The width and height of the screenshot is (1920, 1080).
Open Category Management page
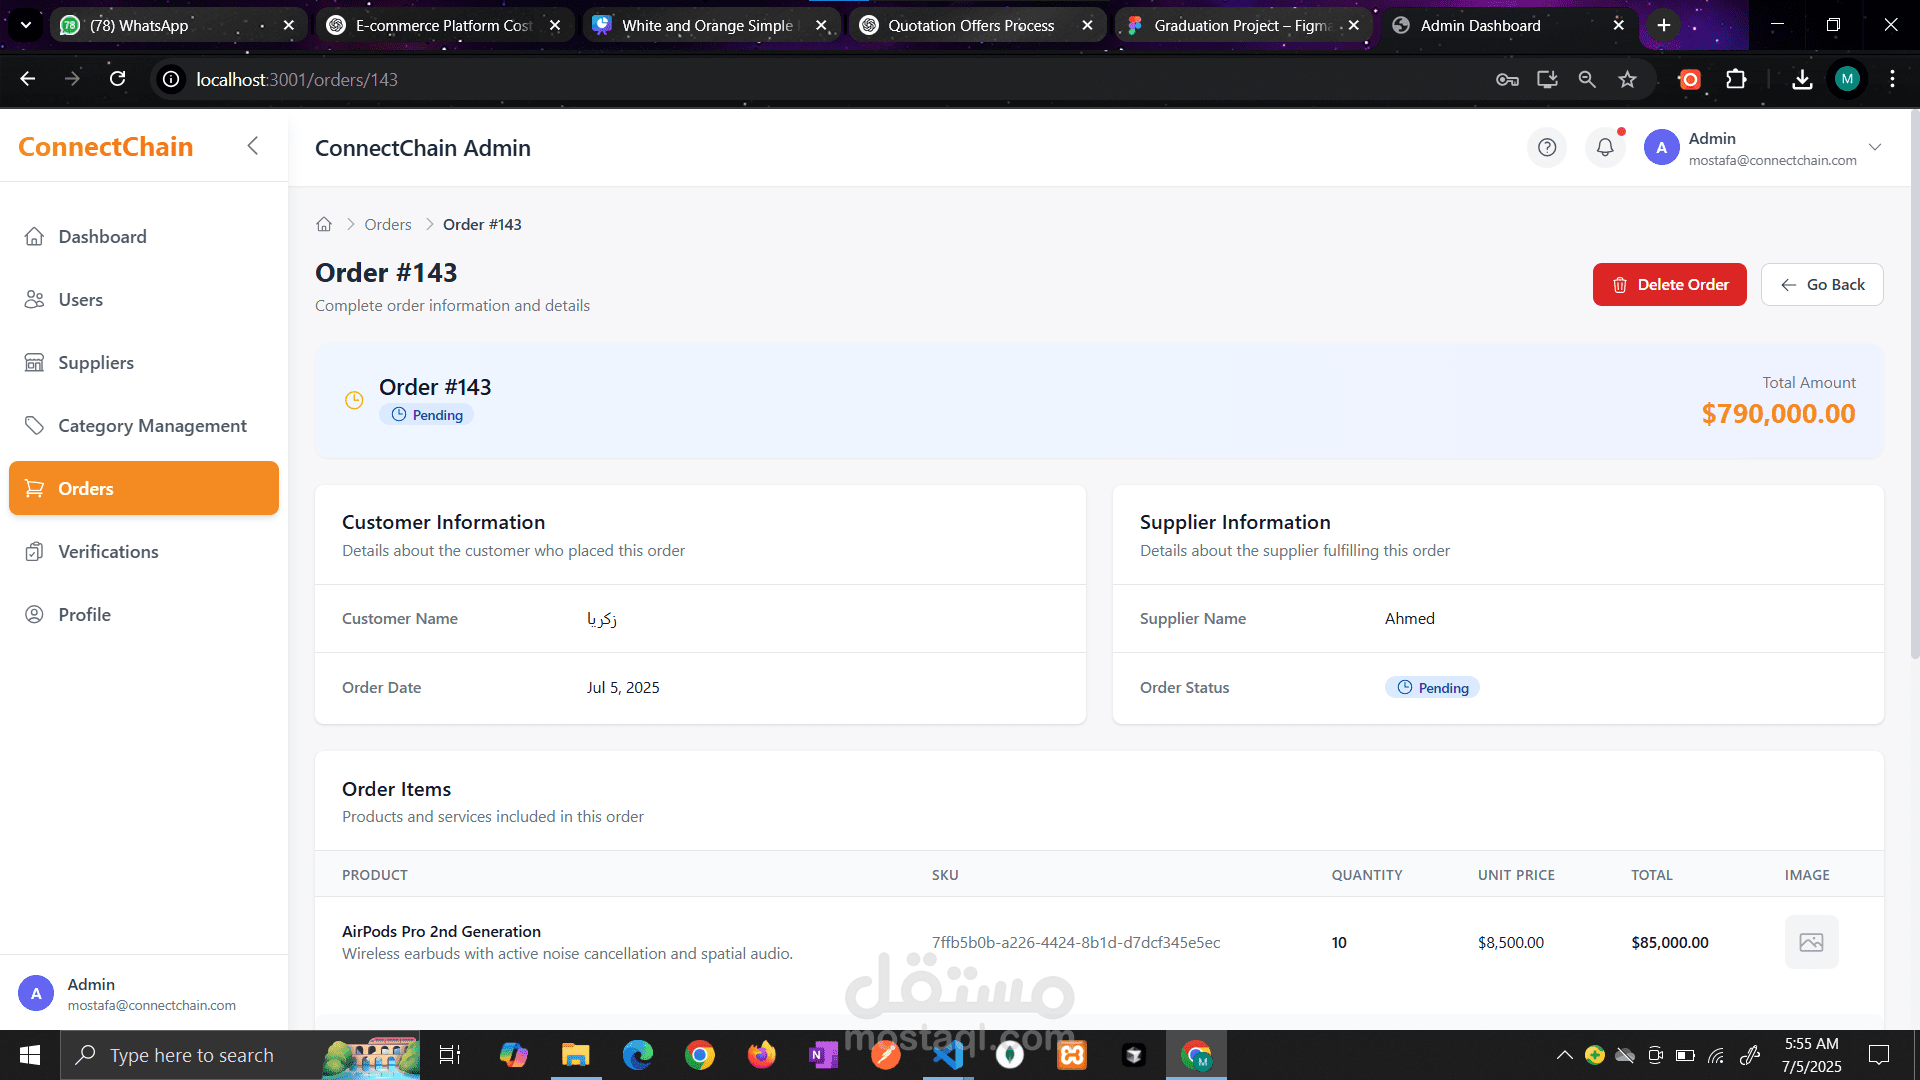152,425
